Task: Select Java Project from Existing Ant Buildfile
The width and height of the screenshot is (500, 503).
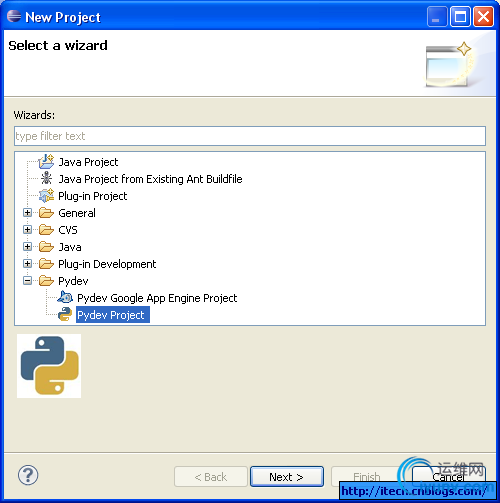Action: coord(150,179)
